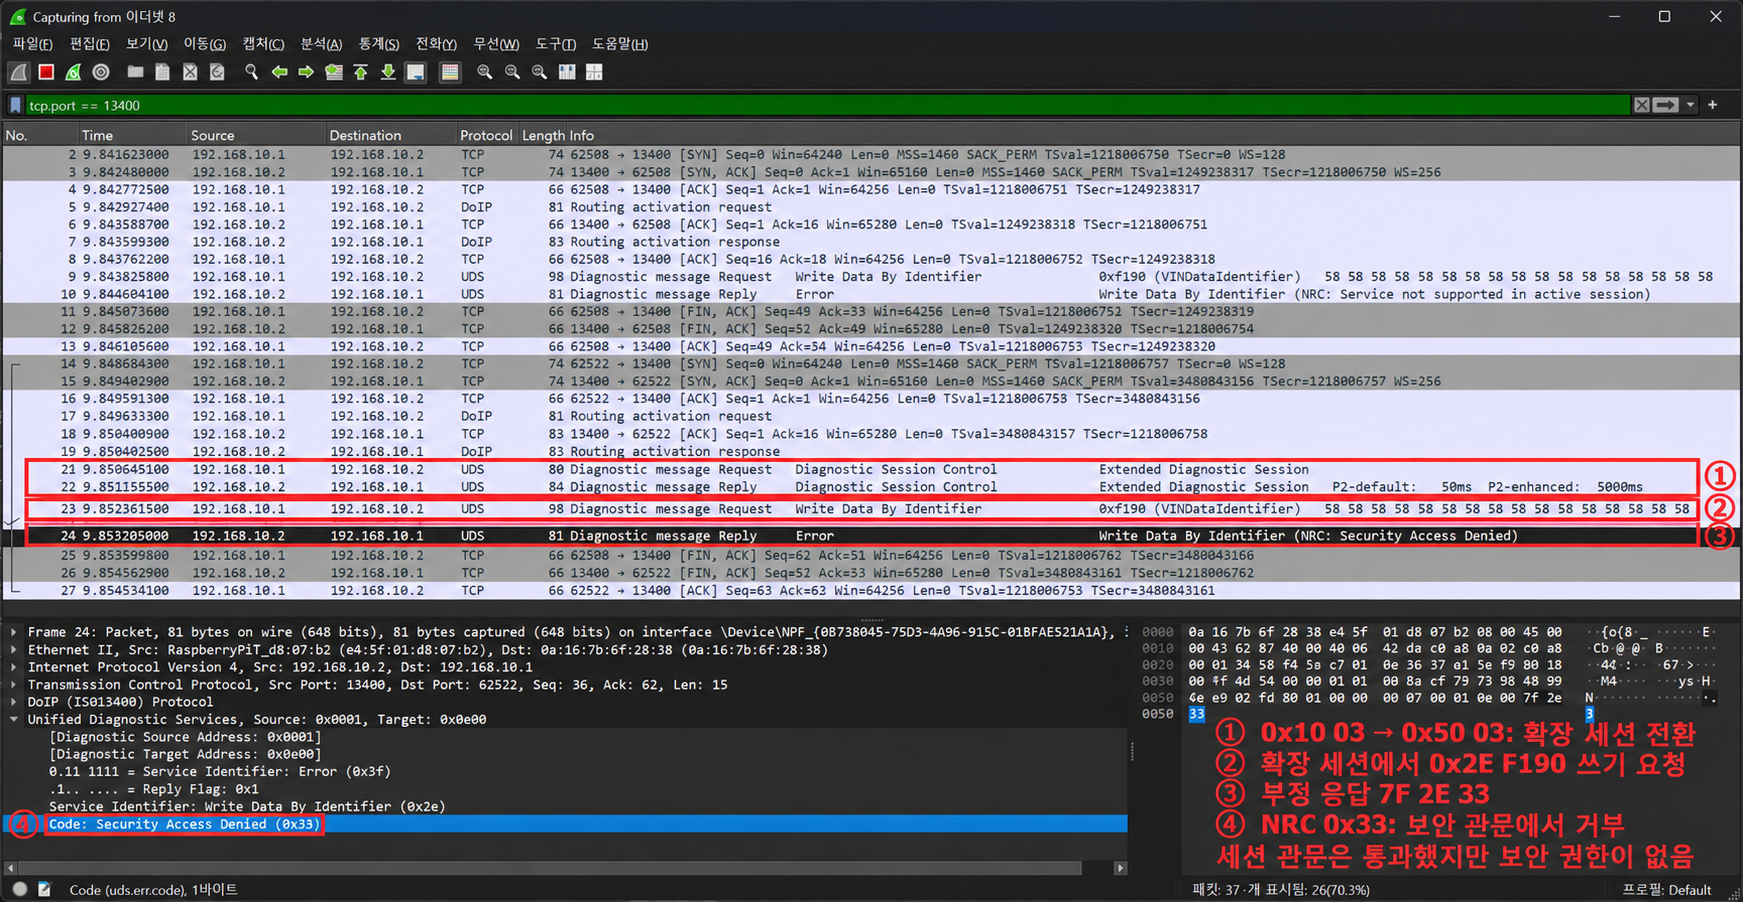The image size is (1743, 902).
Task: Expand the Frame 24 details row
Action: click(14, 632)
